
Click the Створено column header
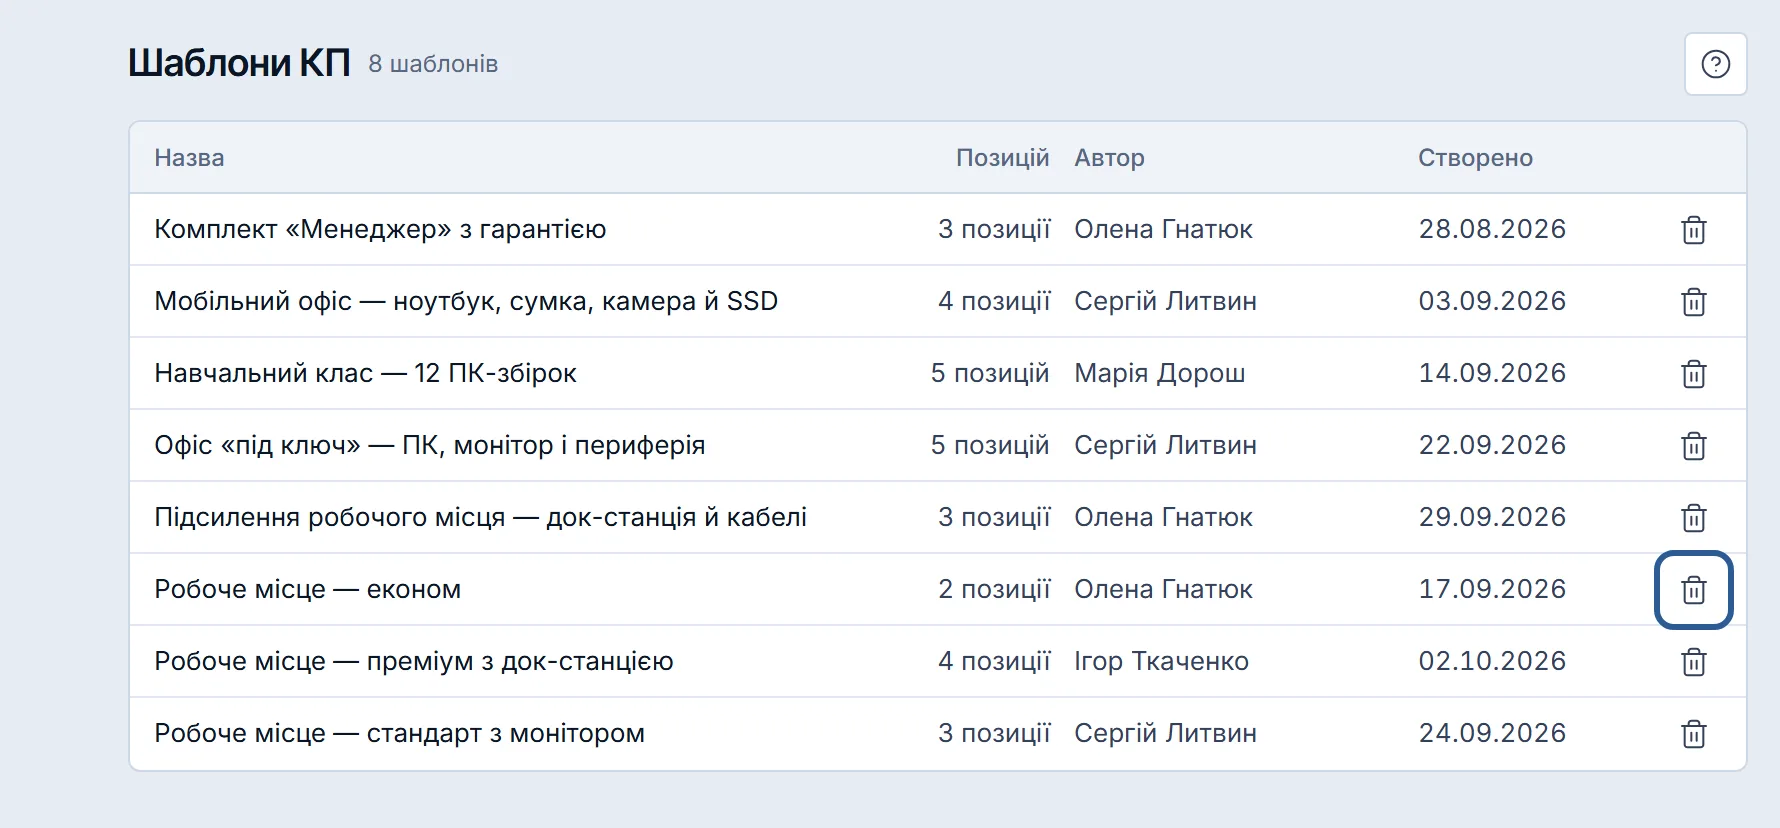tap(1475, 158)
